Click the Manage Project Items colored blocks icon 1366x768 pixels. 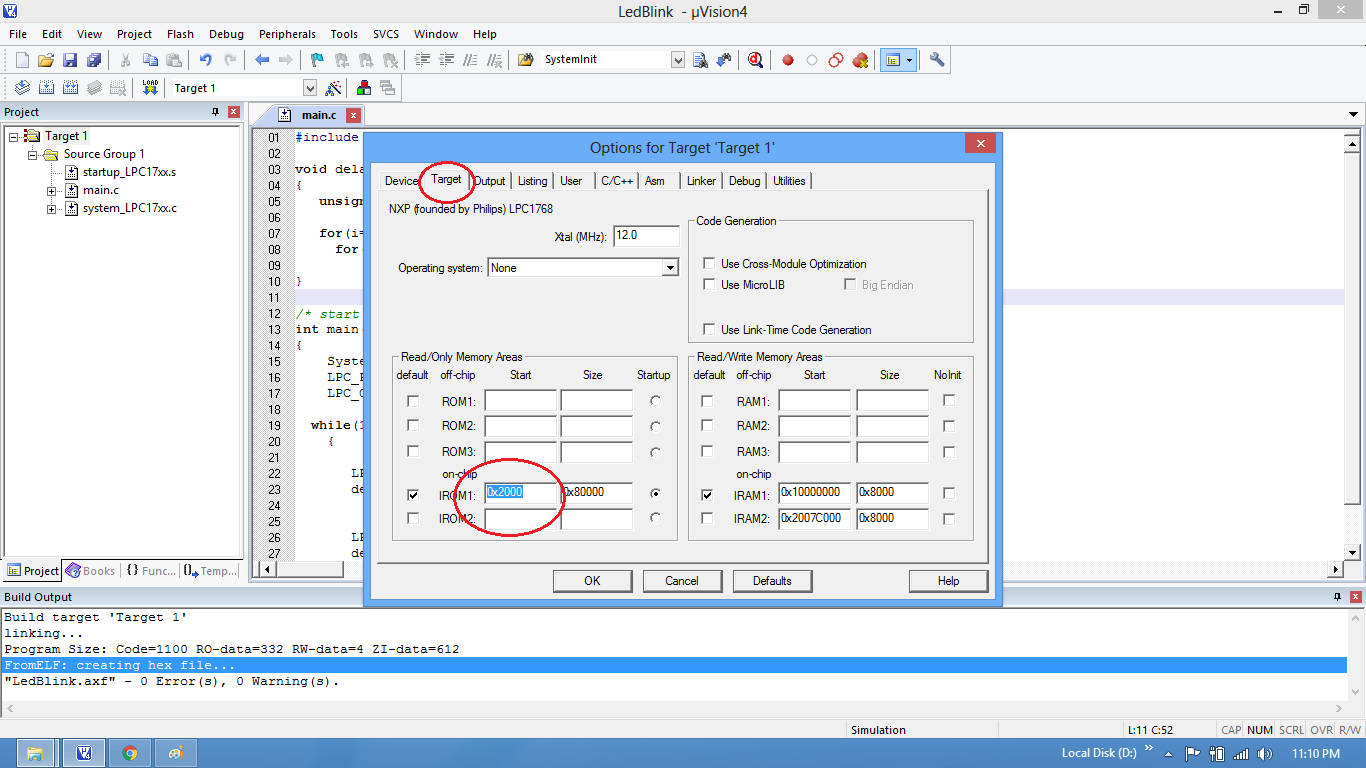[364, 88]
